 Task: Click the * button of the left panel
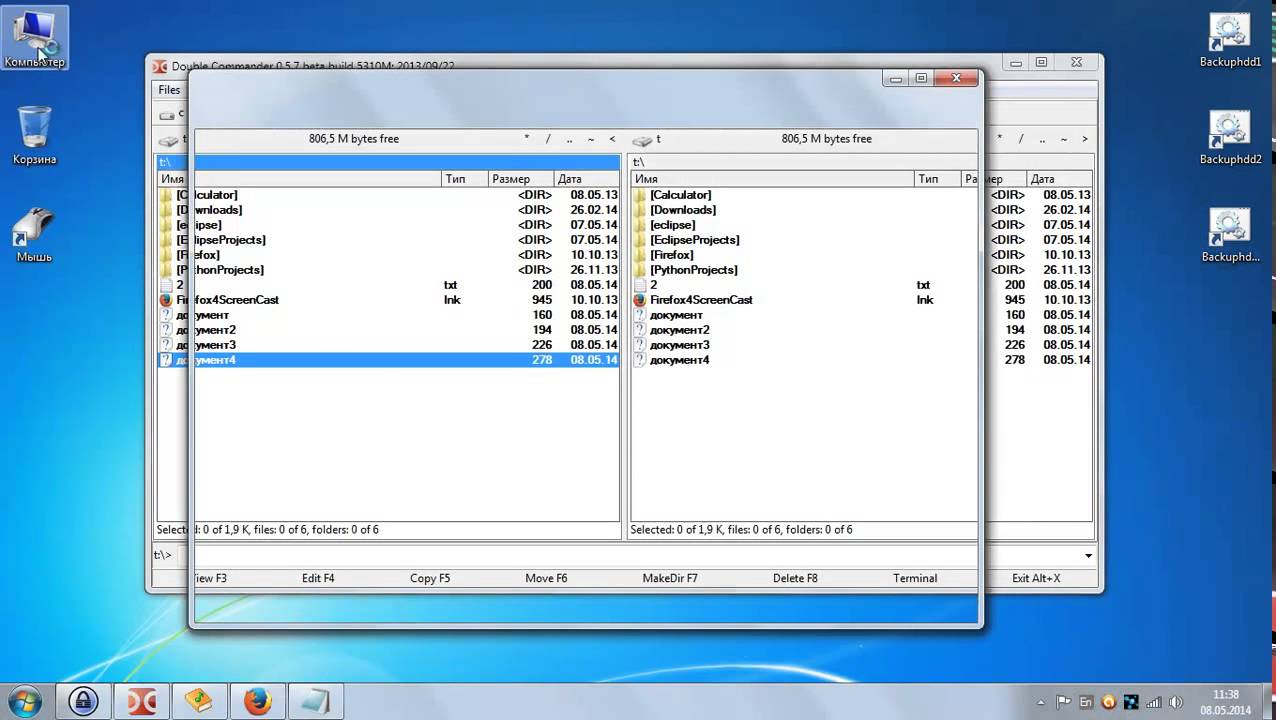[x=527, y=139]
